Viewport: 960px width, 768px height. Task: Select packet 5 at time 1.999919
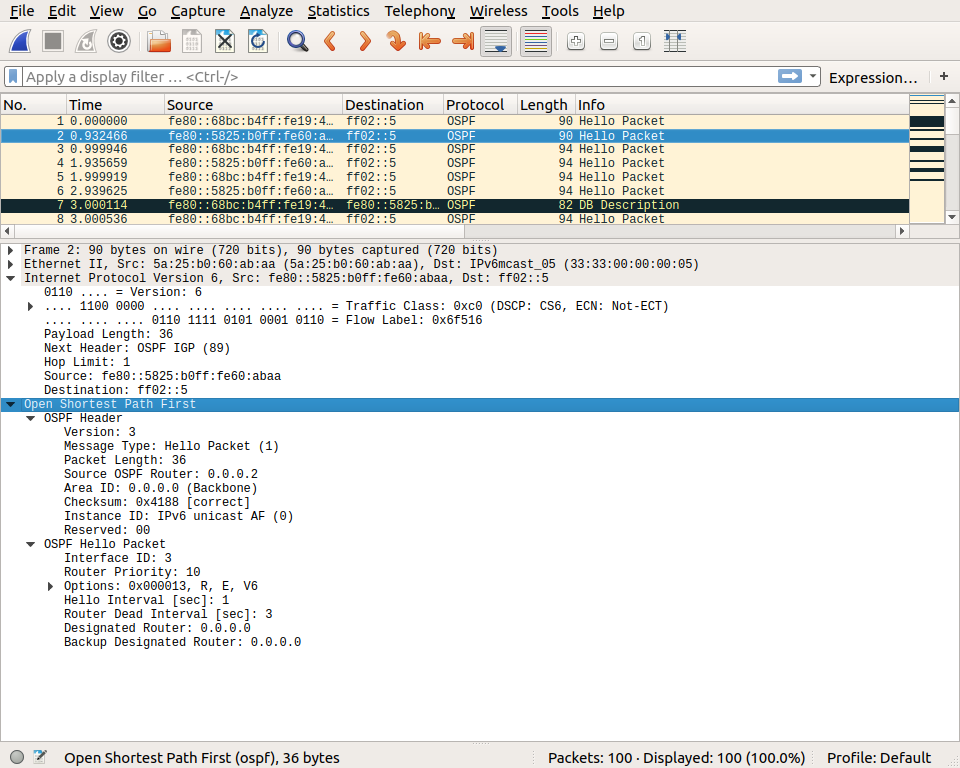point(455,177)
